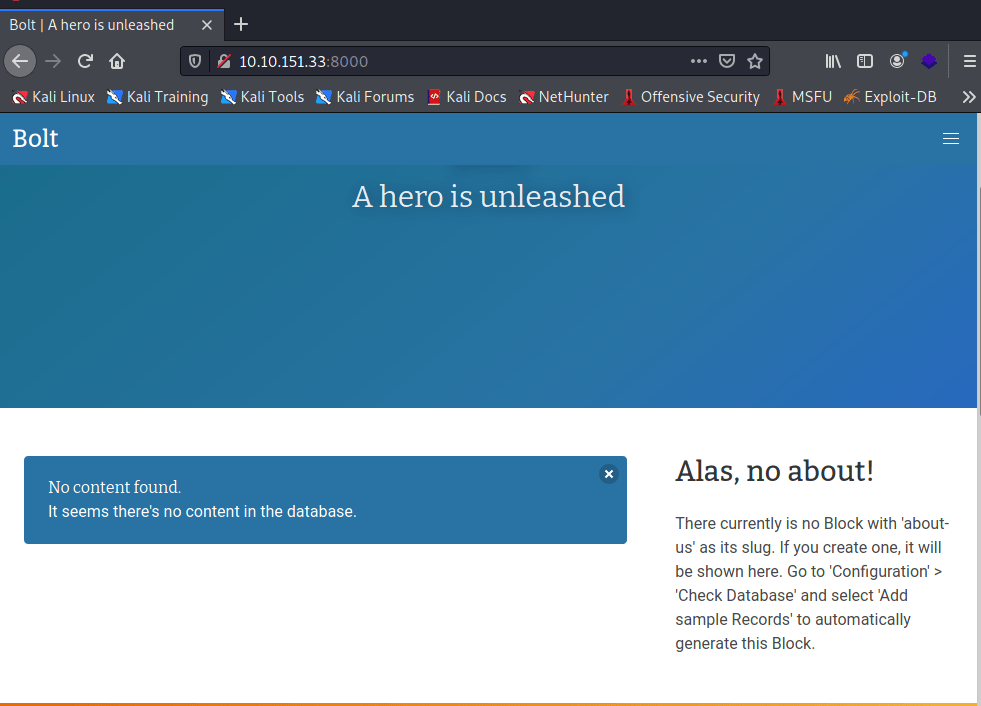Expand the hidden bookmarks overflow chevron
The height and width of the screenshot is (706, 981).
click(967, 97)
